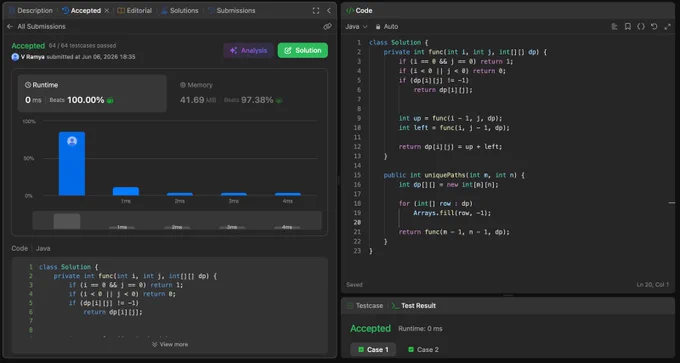Screen dimensions: 680x363
Task: Toggle the Auto lock setting
Action: 386,26
